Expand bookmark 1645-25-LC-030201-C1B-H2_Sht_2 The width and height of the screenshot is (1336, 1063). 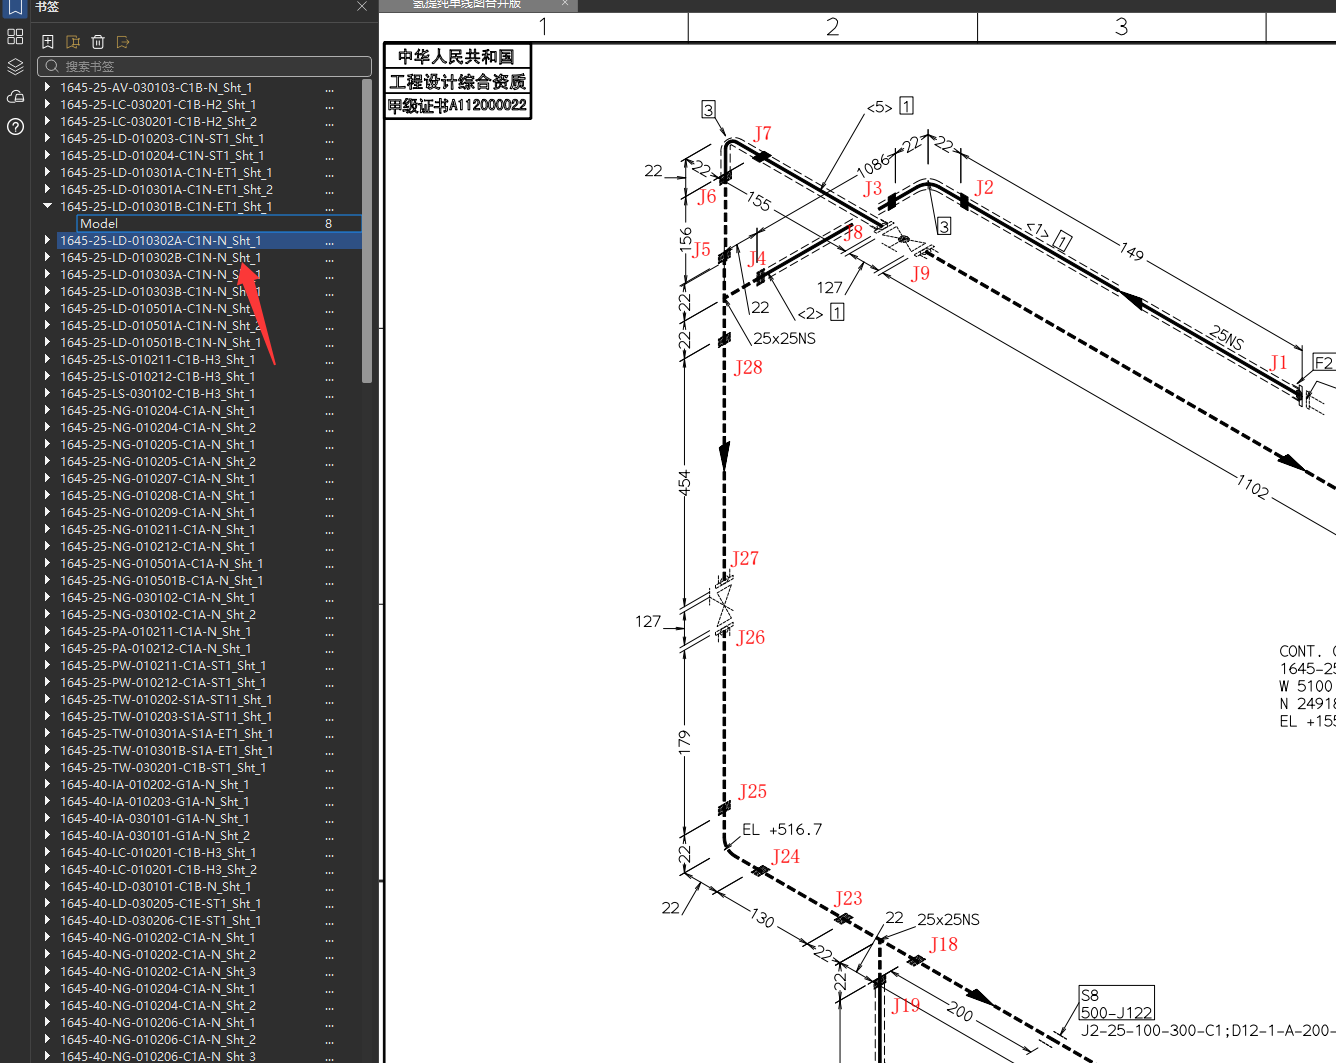click(x=47, y=122)
